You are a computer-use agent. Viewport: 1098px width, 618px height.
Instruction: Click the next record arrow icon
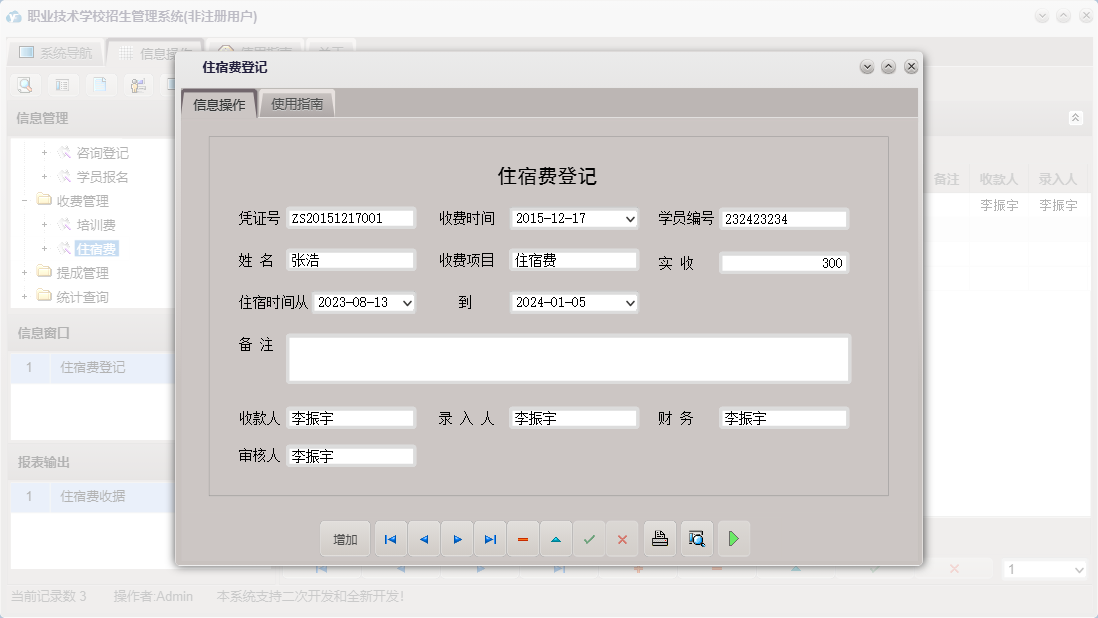click(457, 539)
